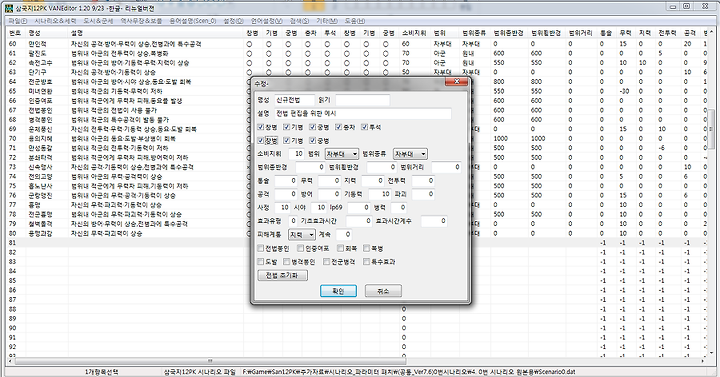Screen dimensions: 720x377
Task: Enable the 회복 checkbox
Action: pyautogui.click(x=340, y=248)
